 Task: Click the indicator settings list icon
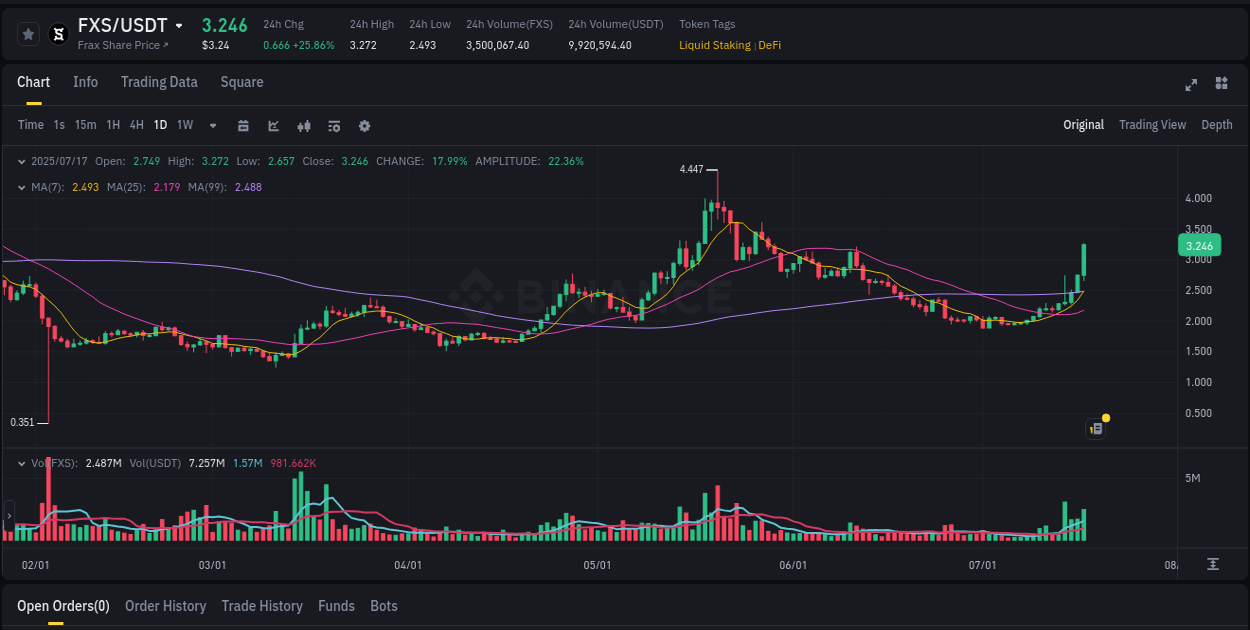pos(333,125)
